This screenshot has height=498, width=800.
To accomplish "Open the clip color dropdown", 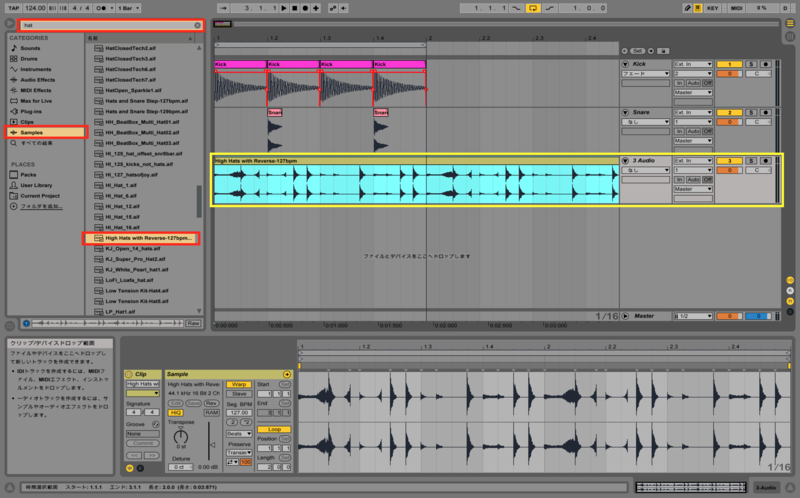I will pos(143,393).
